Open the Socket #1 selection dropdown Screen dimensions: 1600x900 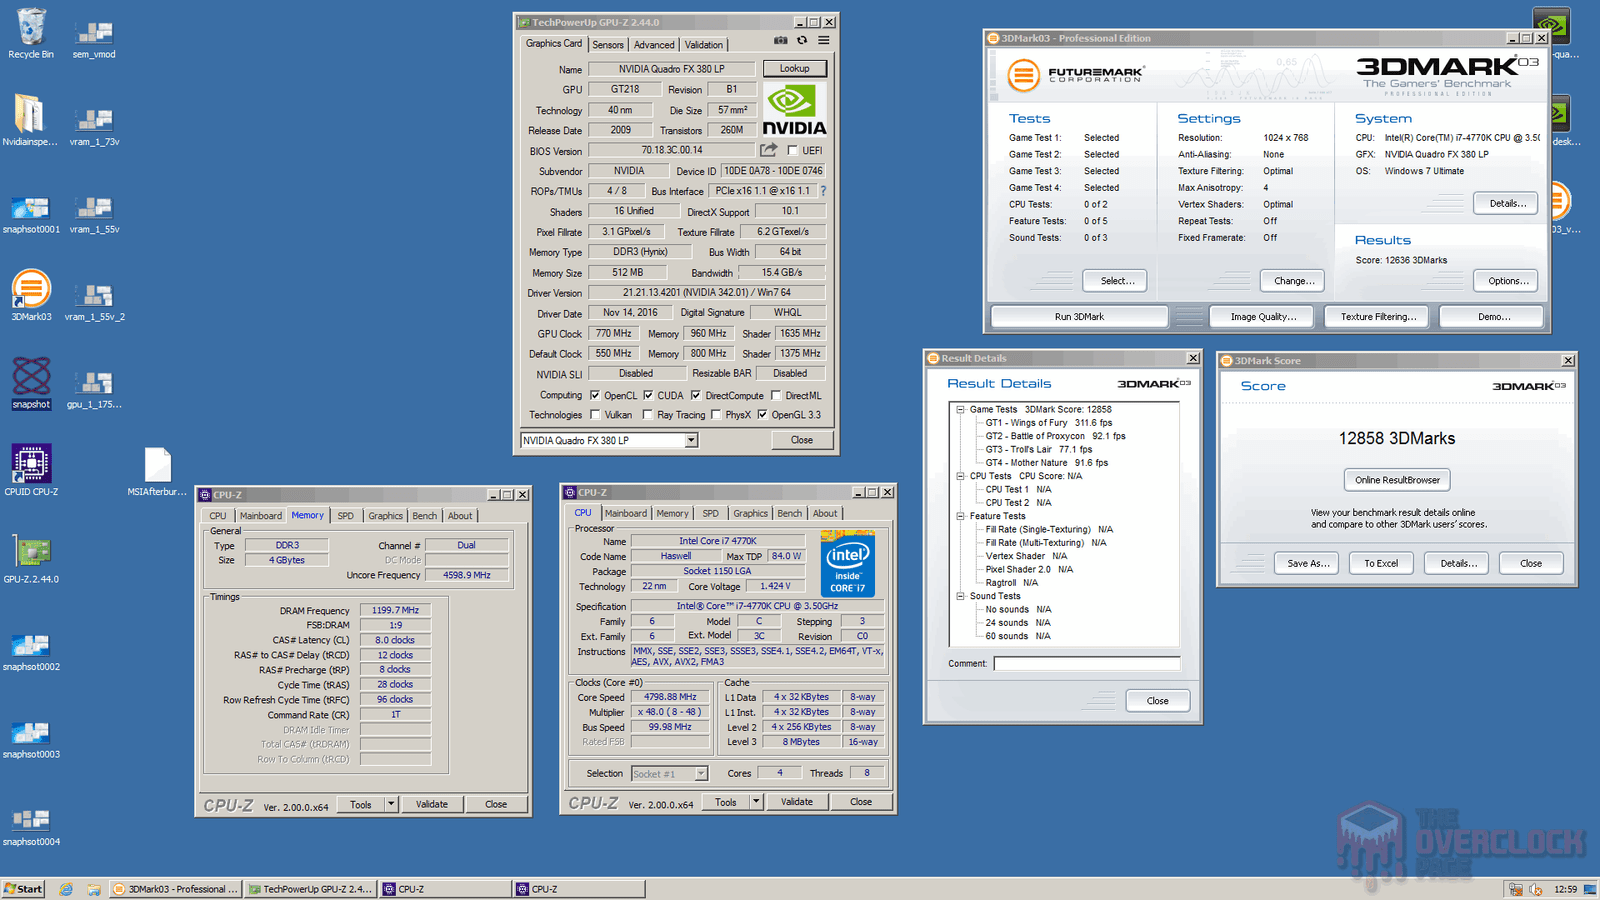[701, 774]
